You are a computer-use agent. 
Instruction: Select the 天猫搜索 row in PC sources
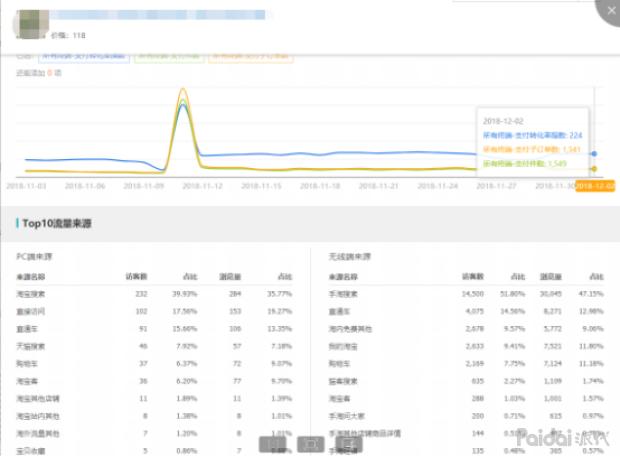pyautogui.click(x=154, y=346)
